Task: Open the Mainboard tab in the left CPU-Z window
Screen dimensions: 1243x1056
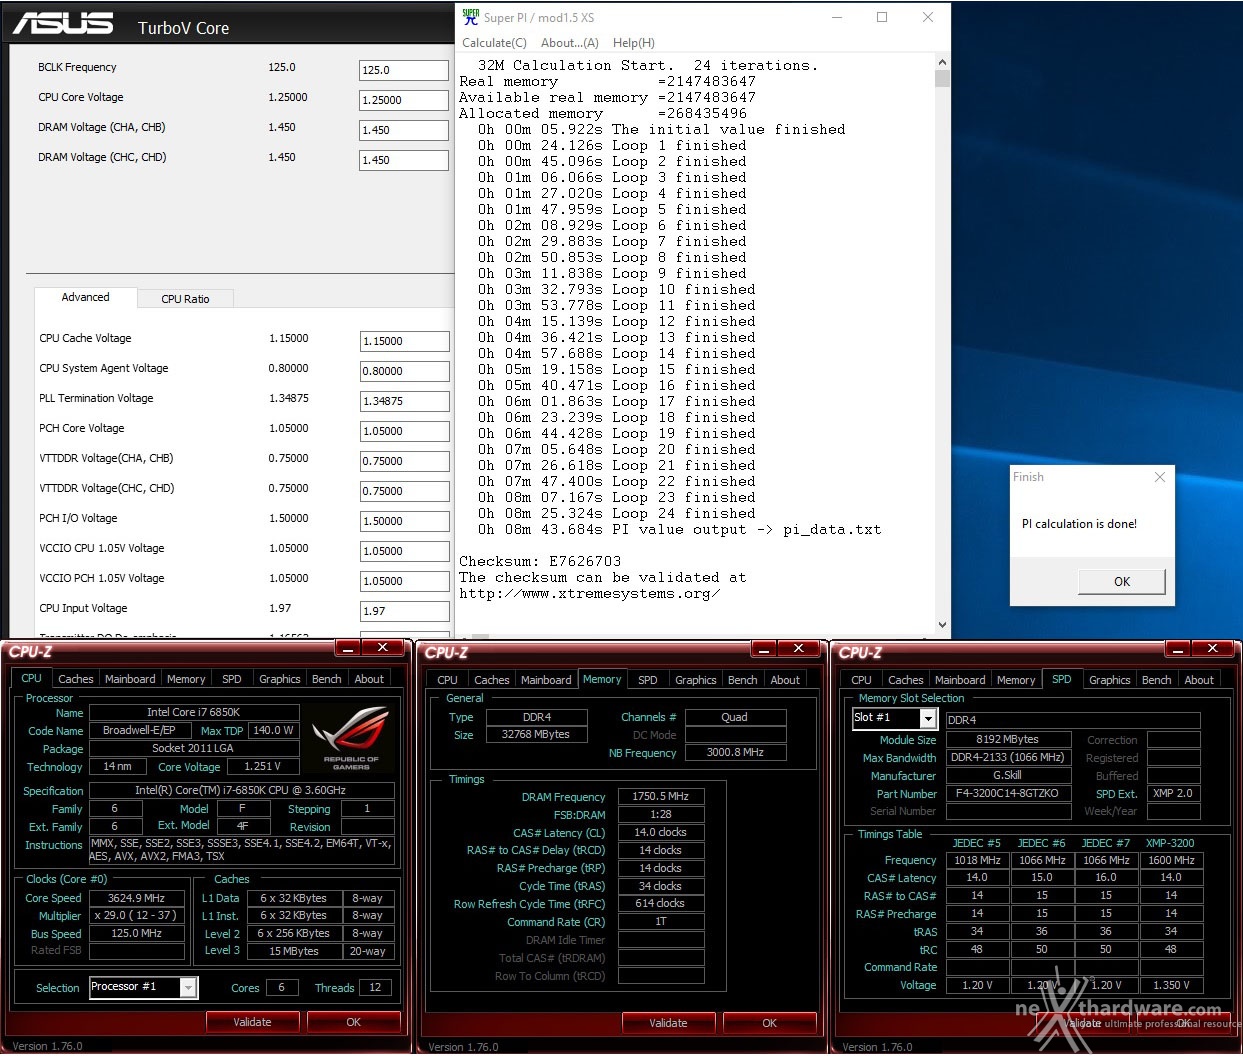Action: pyautogui.click(x=130, y=679)
